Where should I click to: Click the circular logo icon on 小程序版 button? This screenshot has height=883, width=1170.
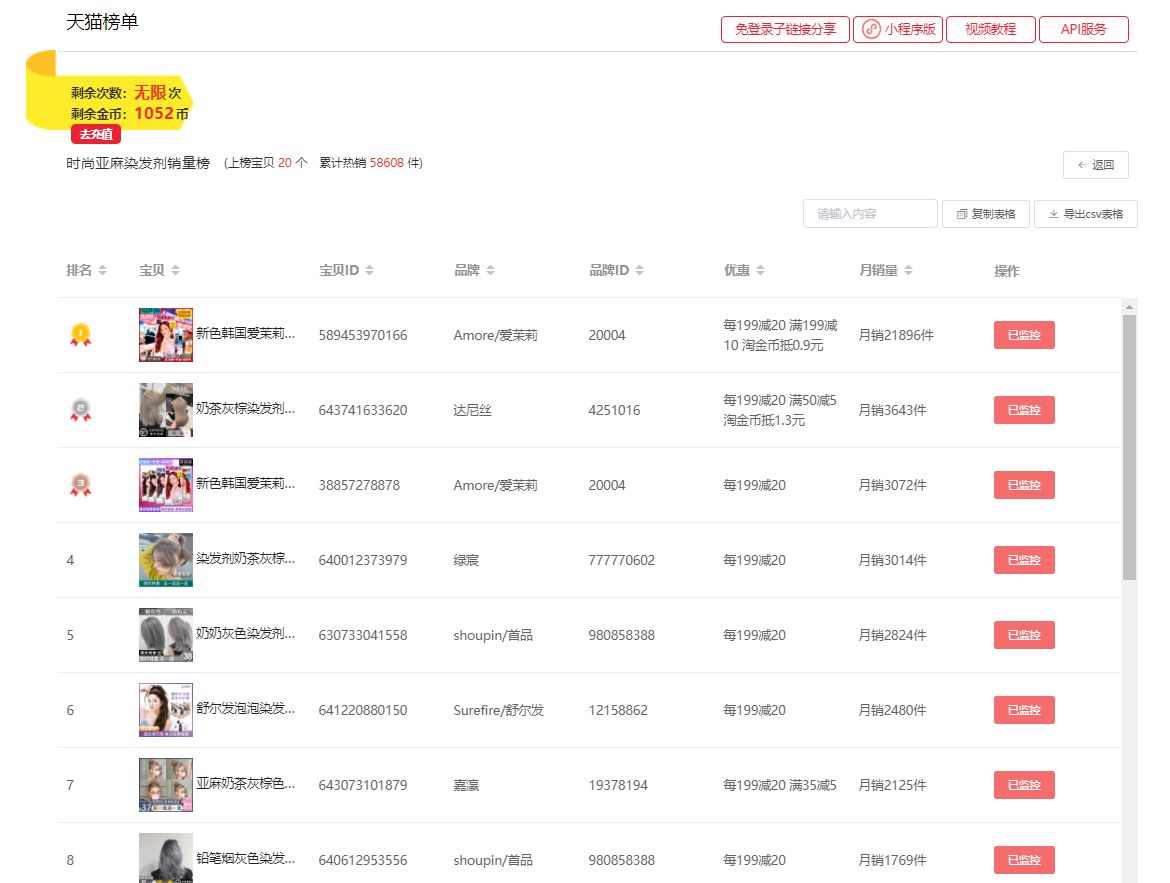tap(867, 30)
